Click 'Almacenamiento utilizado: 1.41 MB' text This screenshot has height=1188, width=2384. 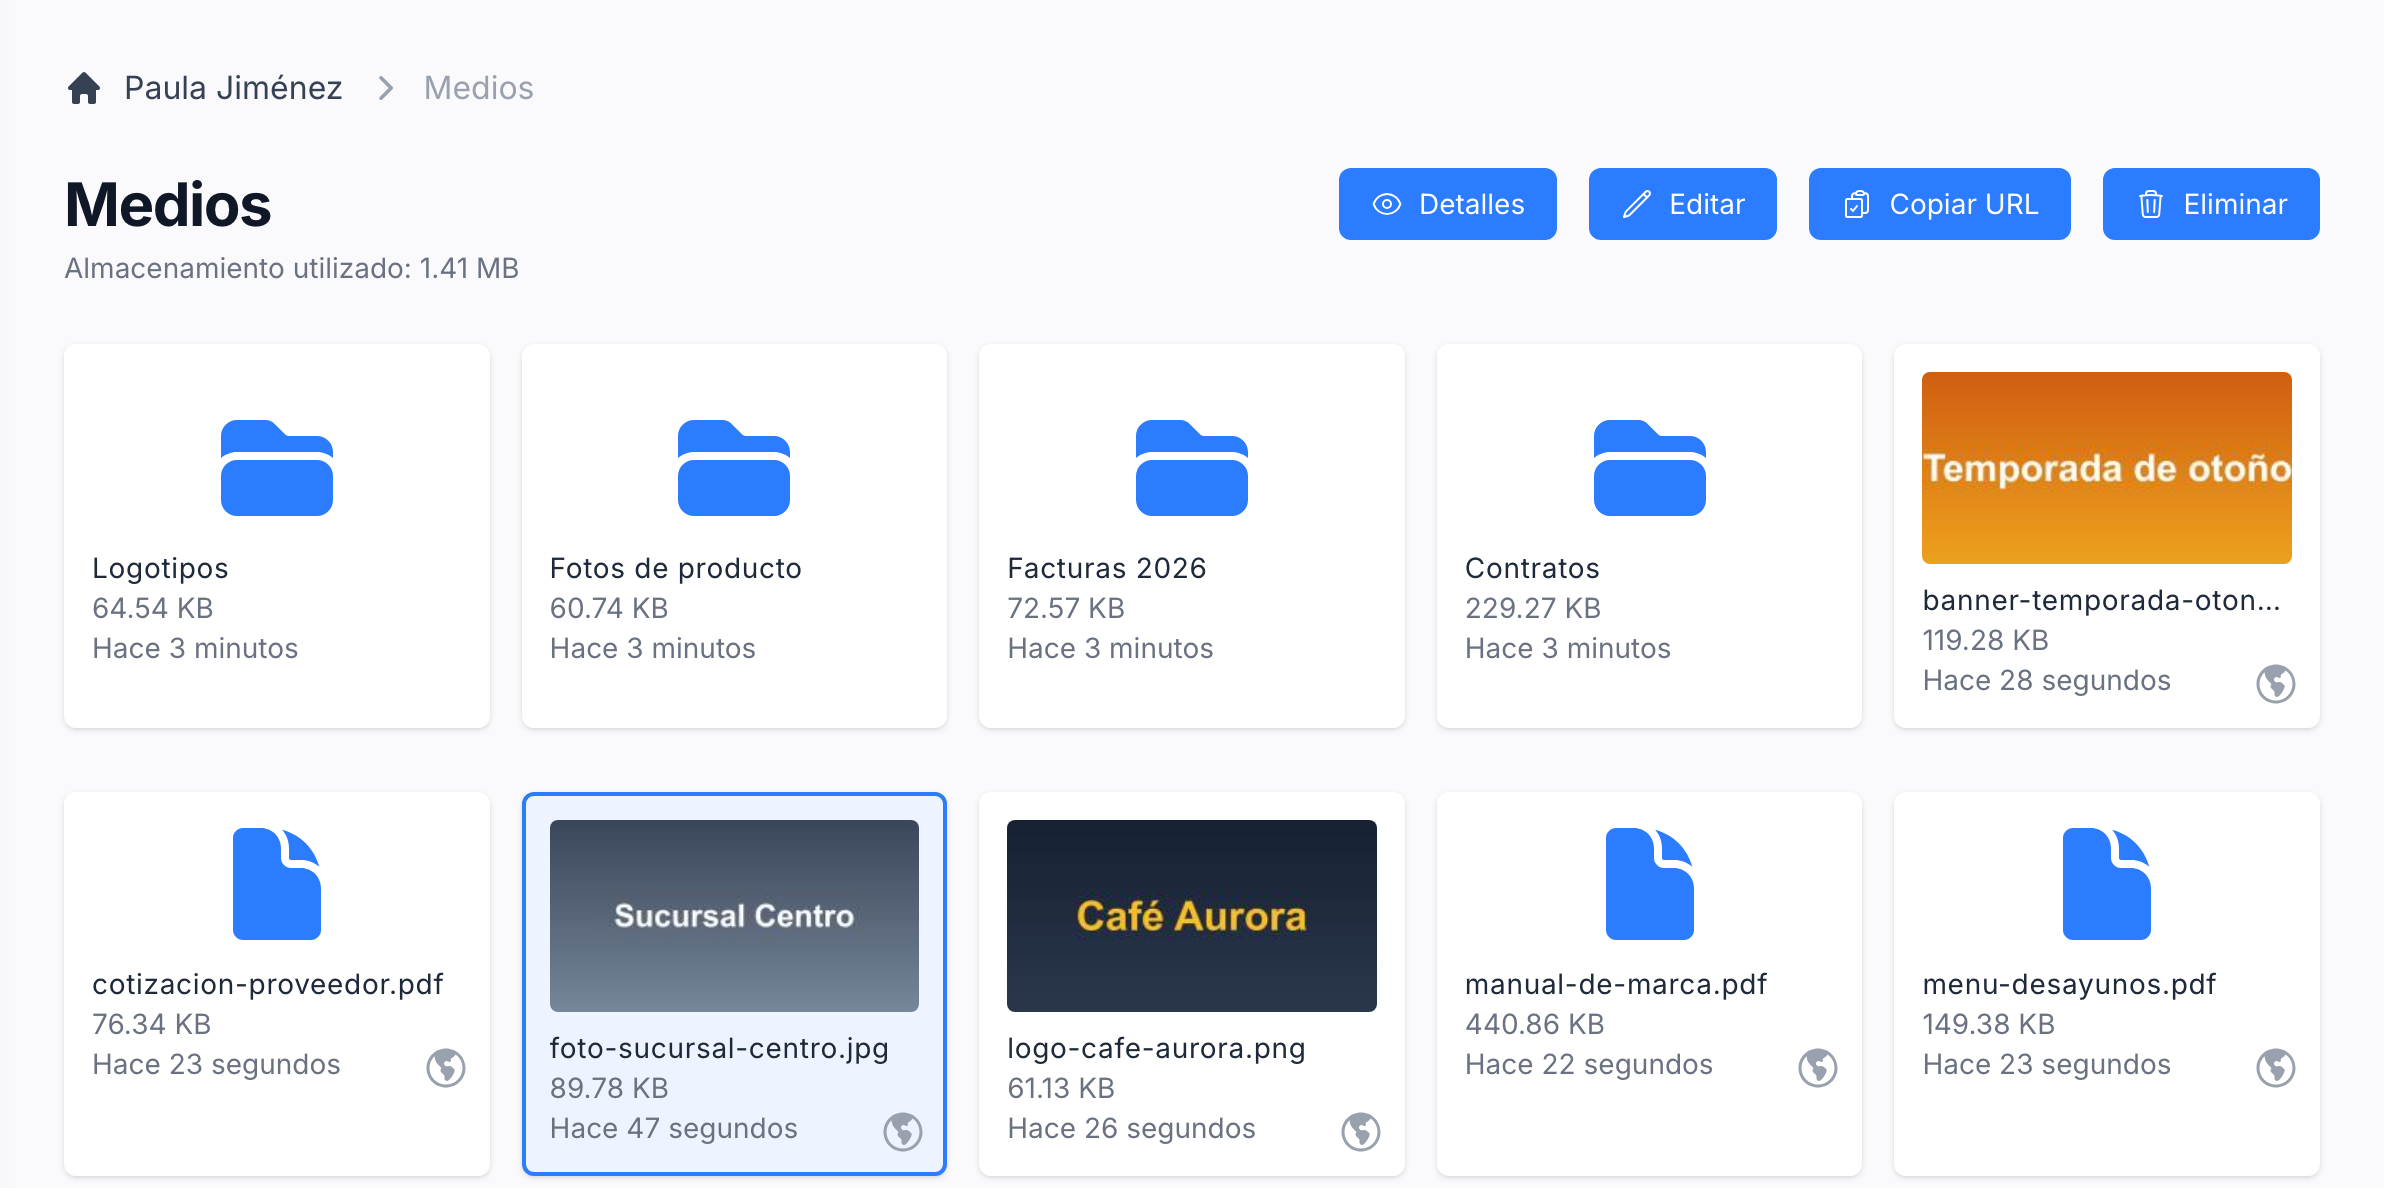pos(292,268)
